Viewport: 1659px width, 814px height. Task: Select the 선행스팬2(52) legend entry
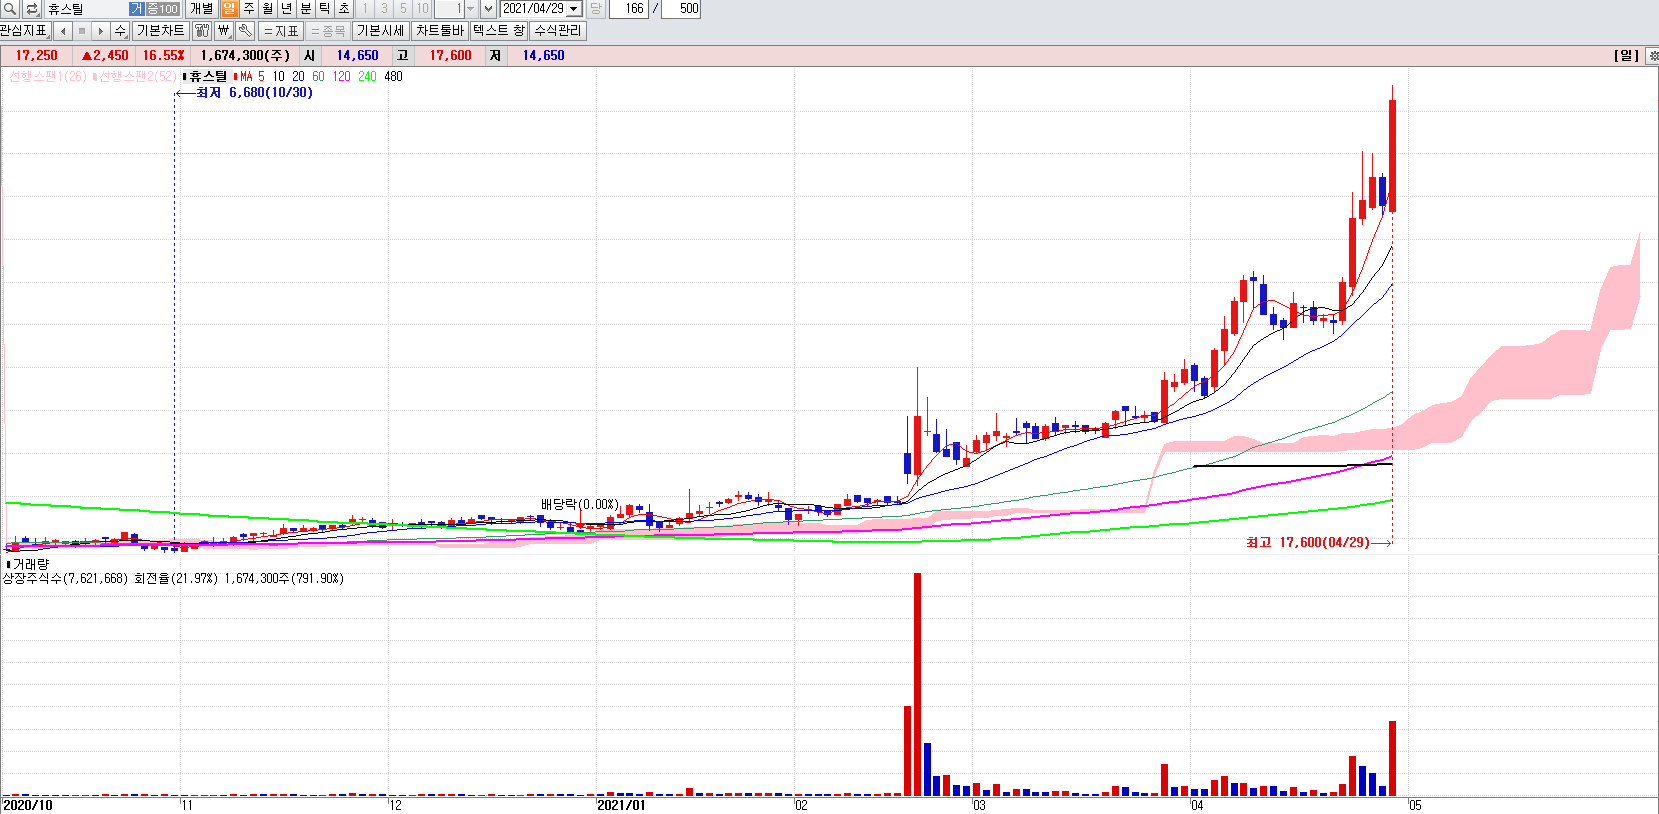[x=134, y=76]
